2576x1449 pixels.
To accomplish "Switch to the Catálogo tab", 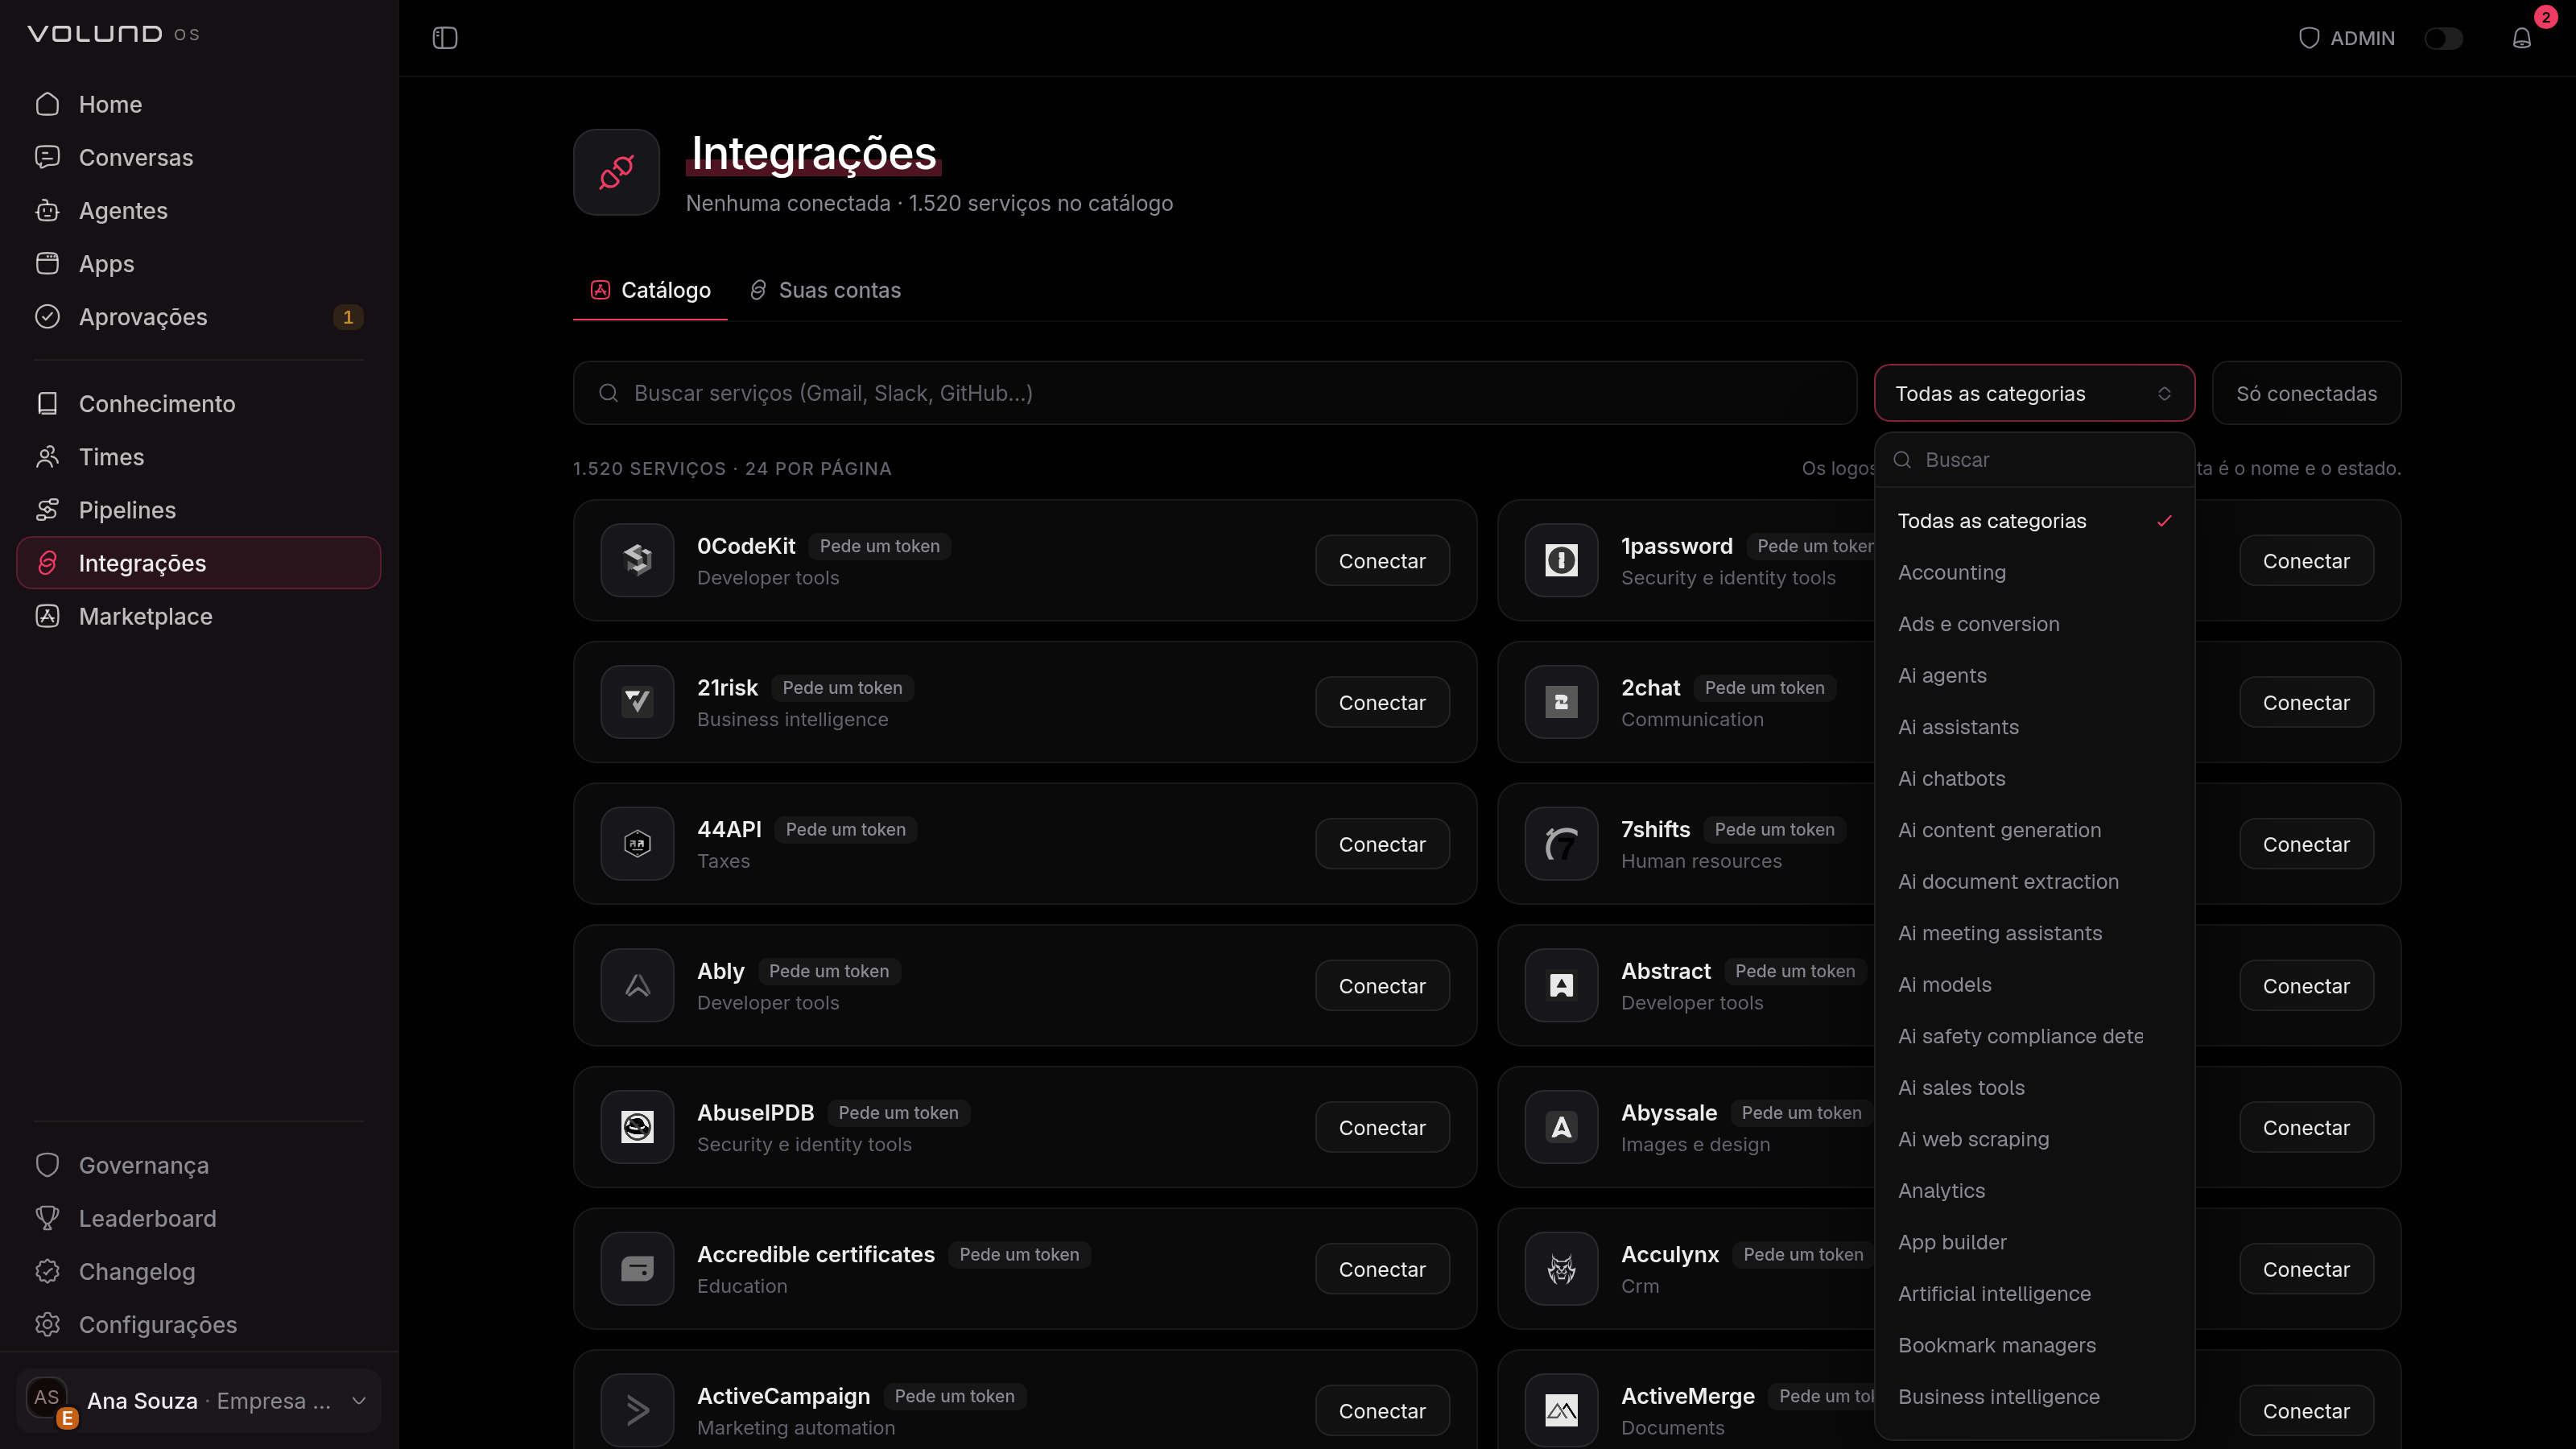I will point(650,290).
